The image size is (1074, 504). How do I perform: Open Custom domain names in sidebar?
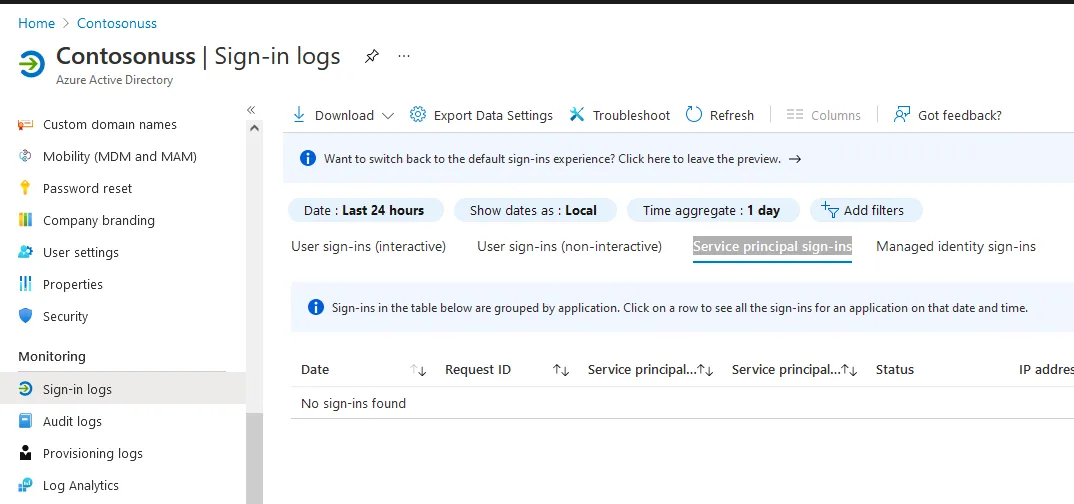pyautogui.click(x=110, y=125)
